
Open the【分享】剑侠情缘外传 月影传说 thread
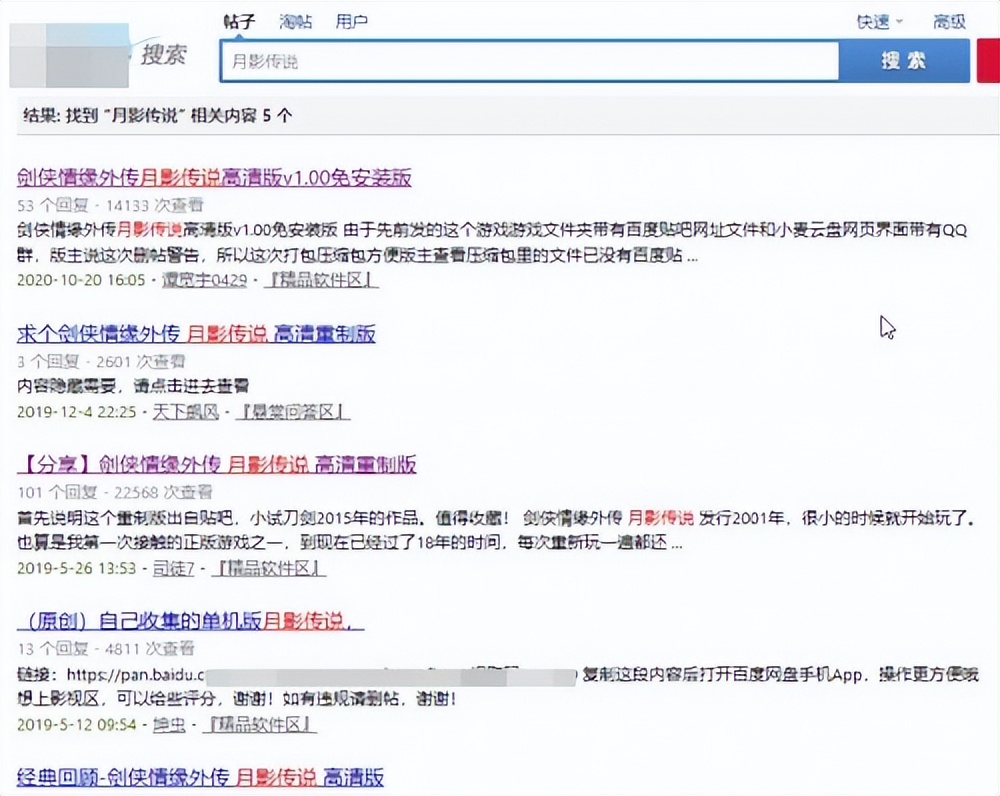coord(216,465)
